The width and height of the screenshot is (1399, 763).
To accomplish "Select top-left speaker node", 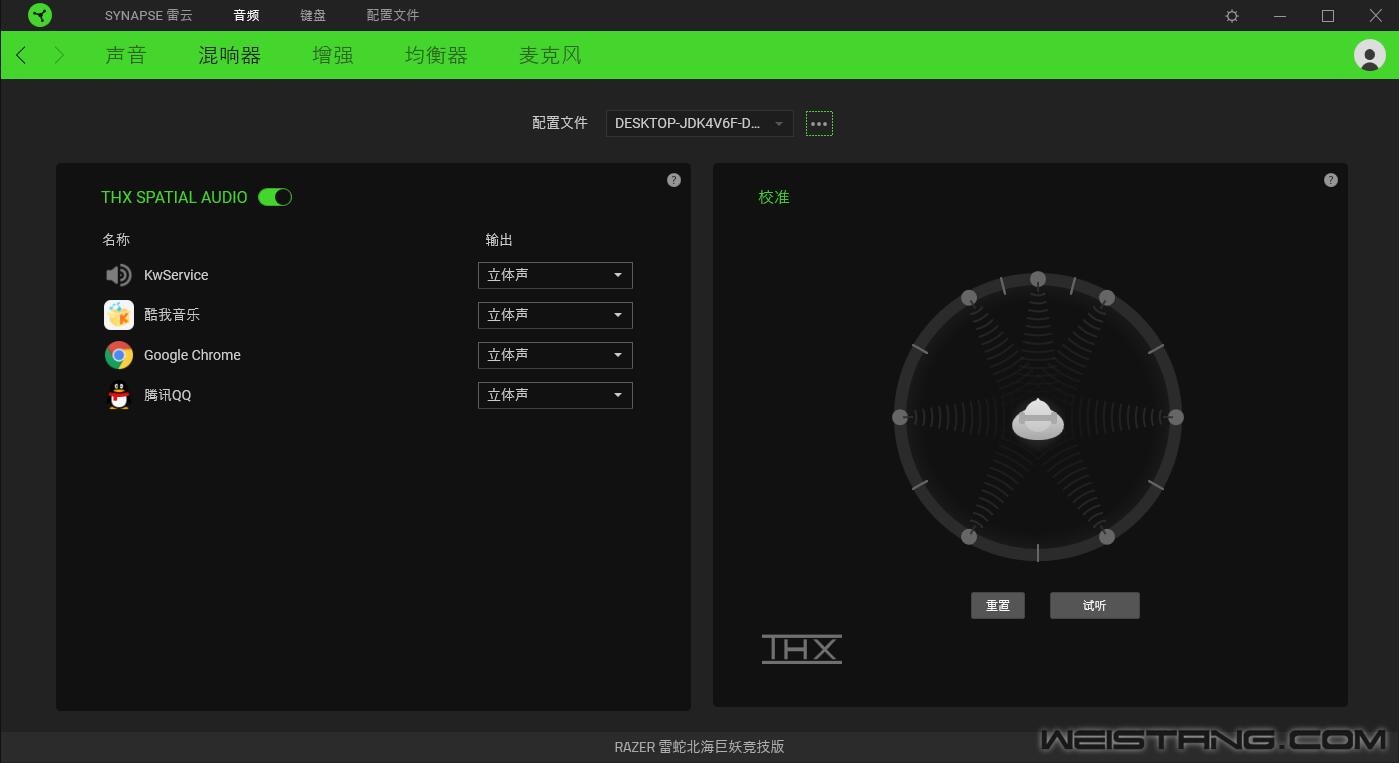I will [x=969, y=297].
